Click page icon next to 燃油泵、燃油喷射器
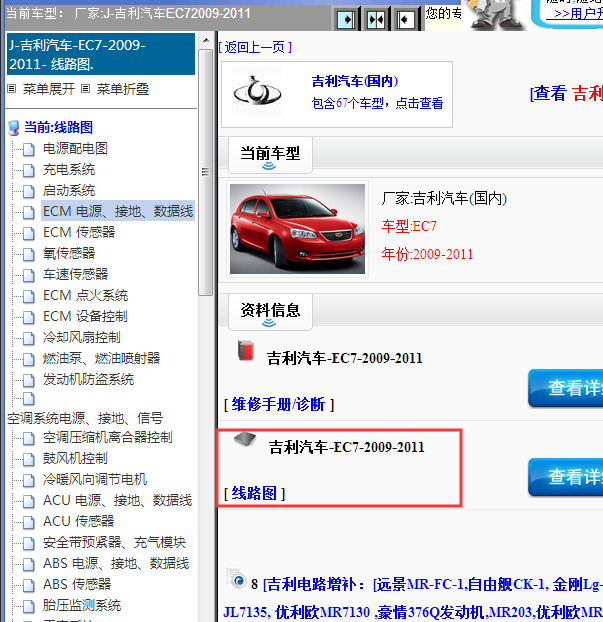Image resolution: width=603 pixels, height=622 pixels. click(x=28, y=359)
